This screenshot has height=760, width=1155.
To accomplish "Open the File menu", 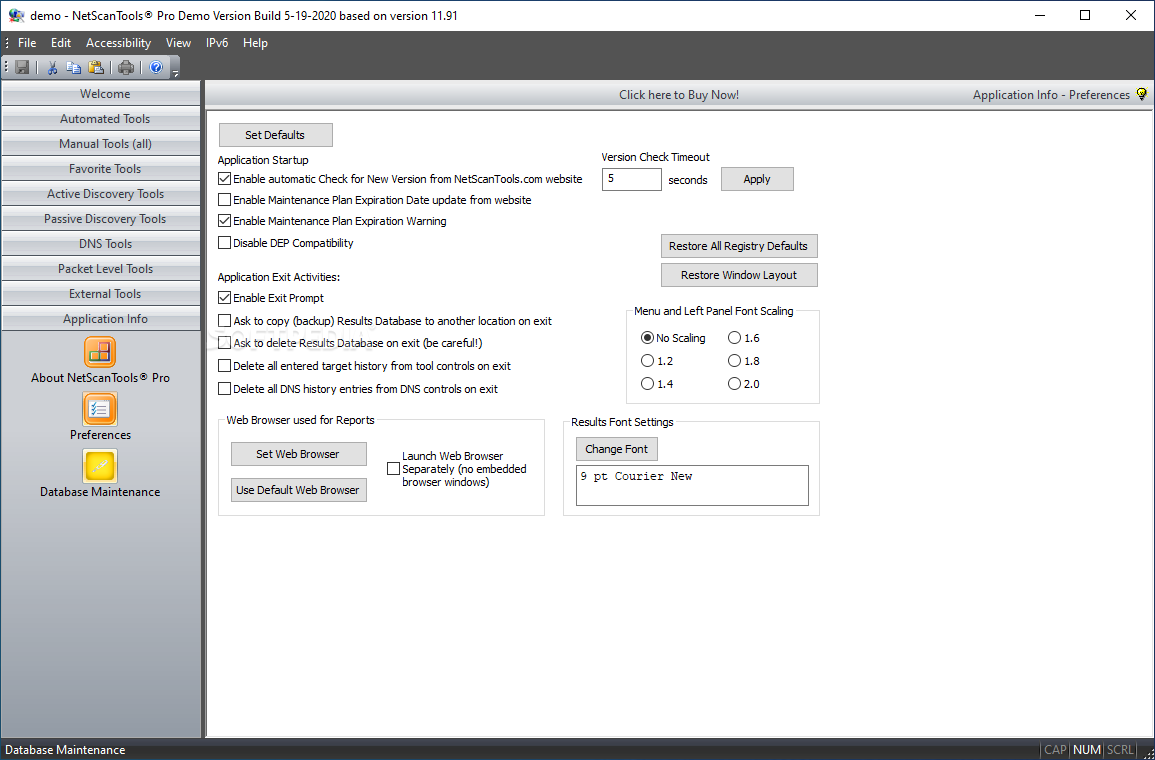I will 27,43.
